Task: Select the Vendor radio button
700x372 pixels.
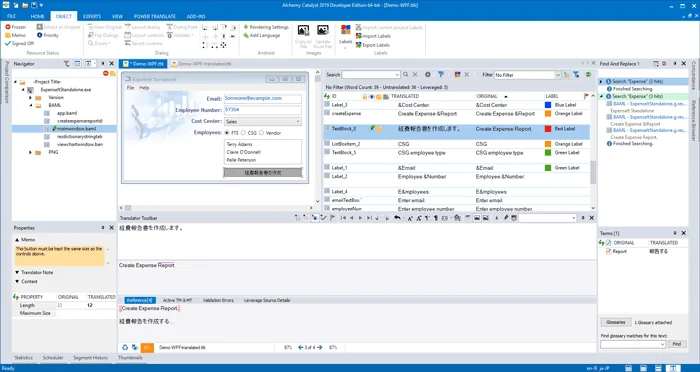Action: 262,133
